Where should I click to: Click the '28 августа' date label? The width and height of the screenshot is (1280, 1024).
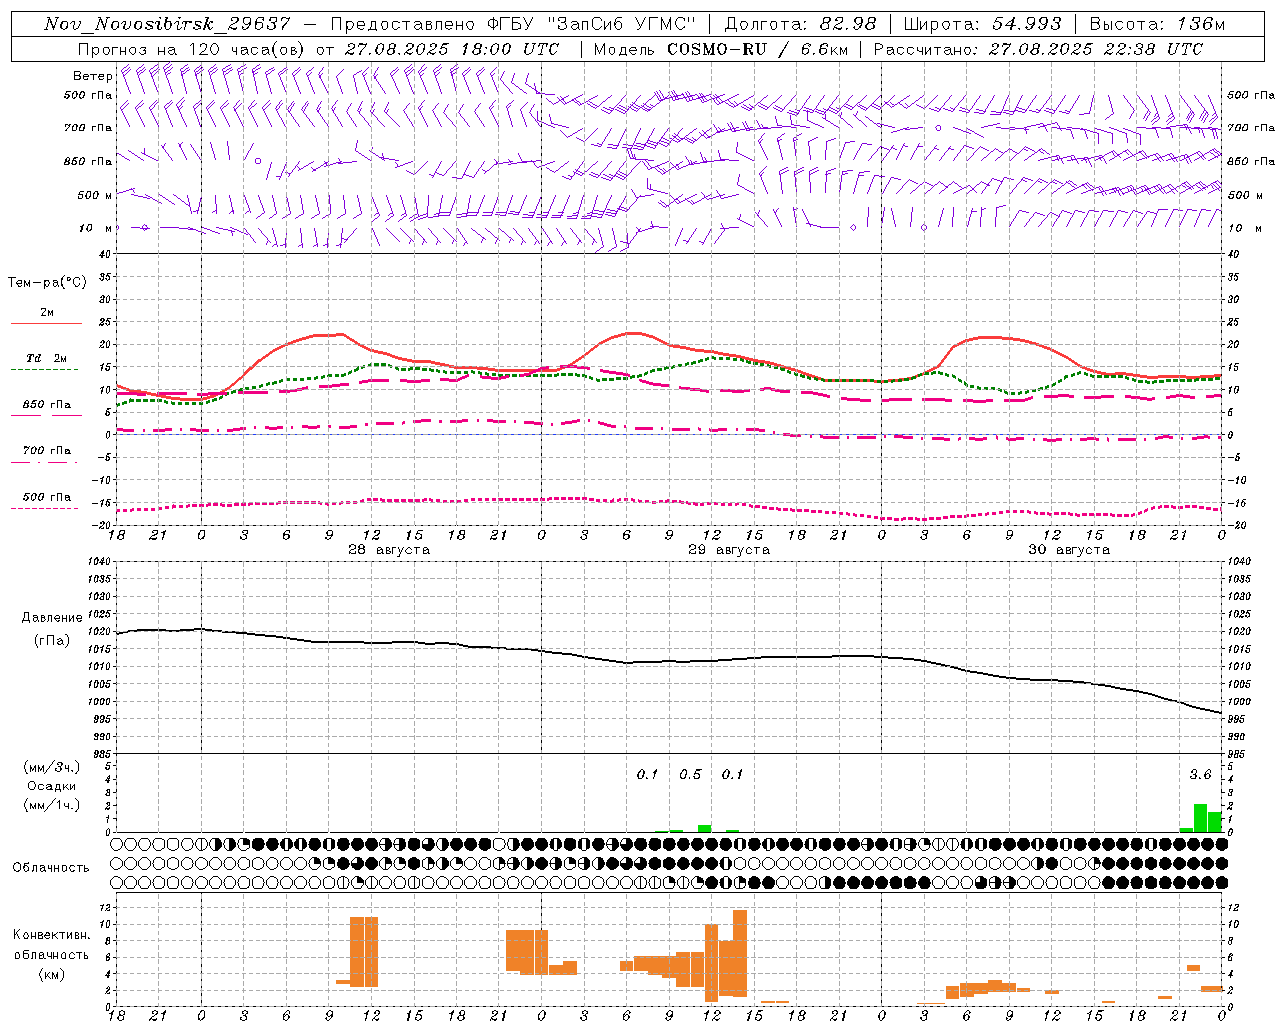pos(389,550)
